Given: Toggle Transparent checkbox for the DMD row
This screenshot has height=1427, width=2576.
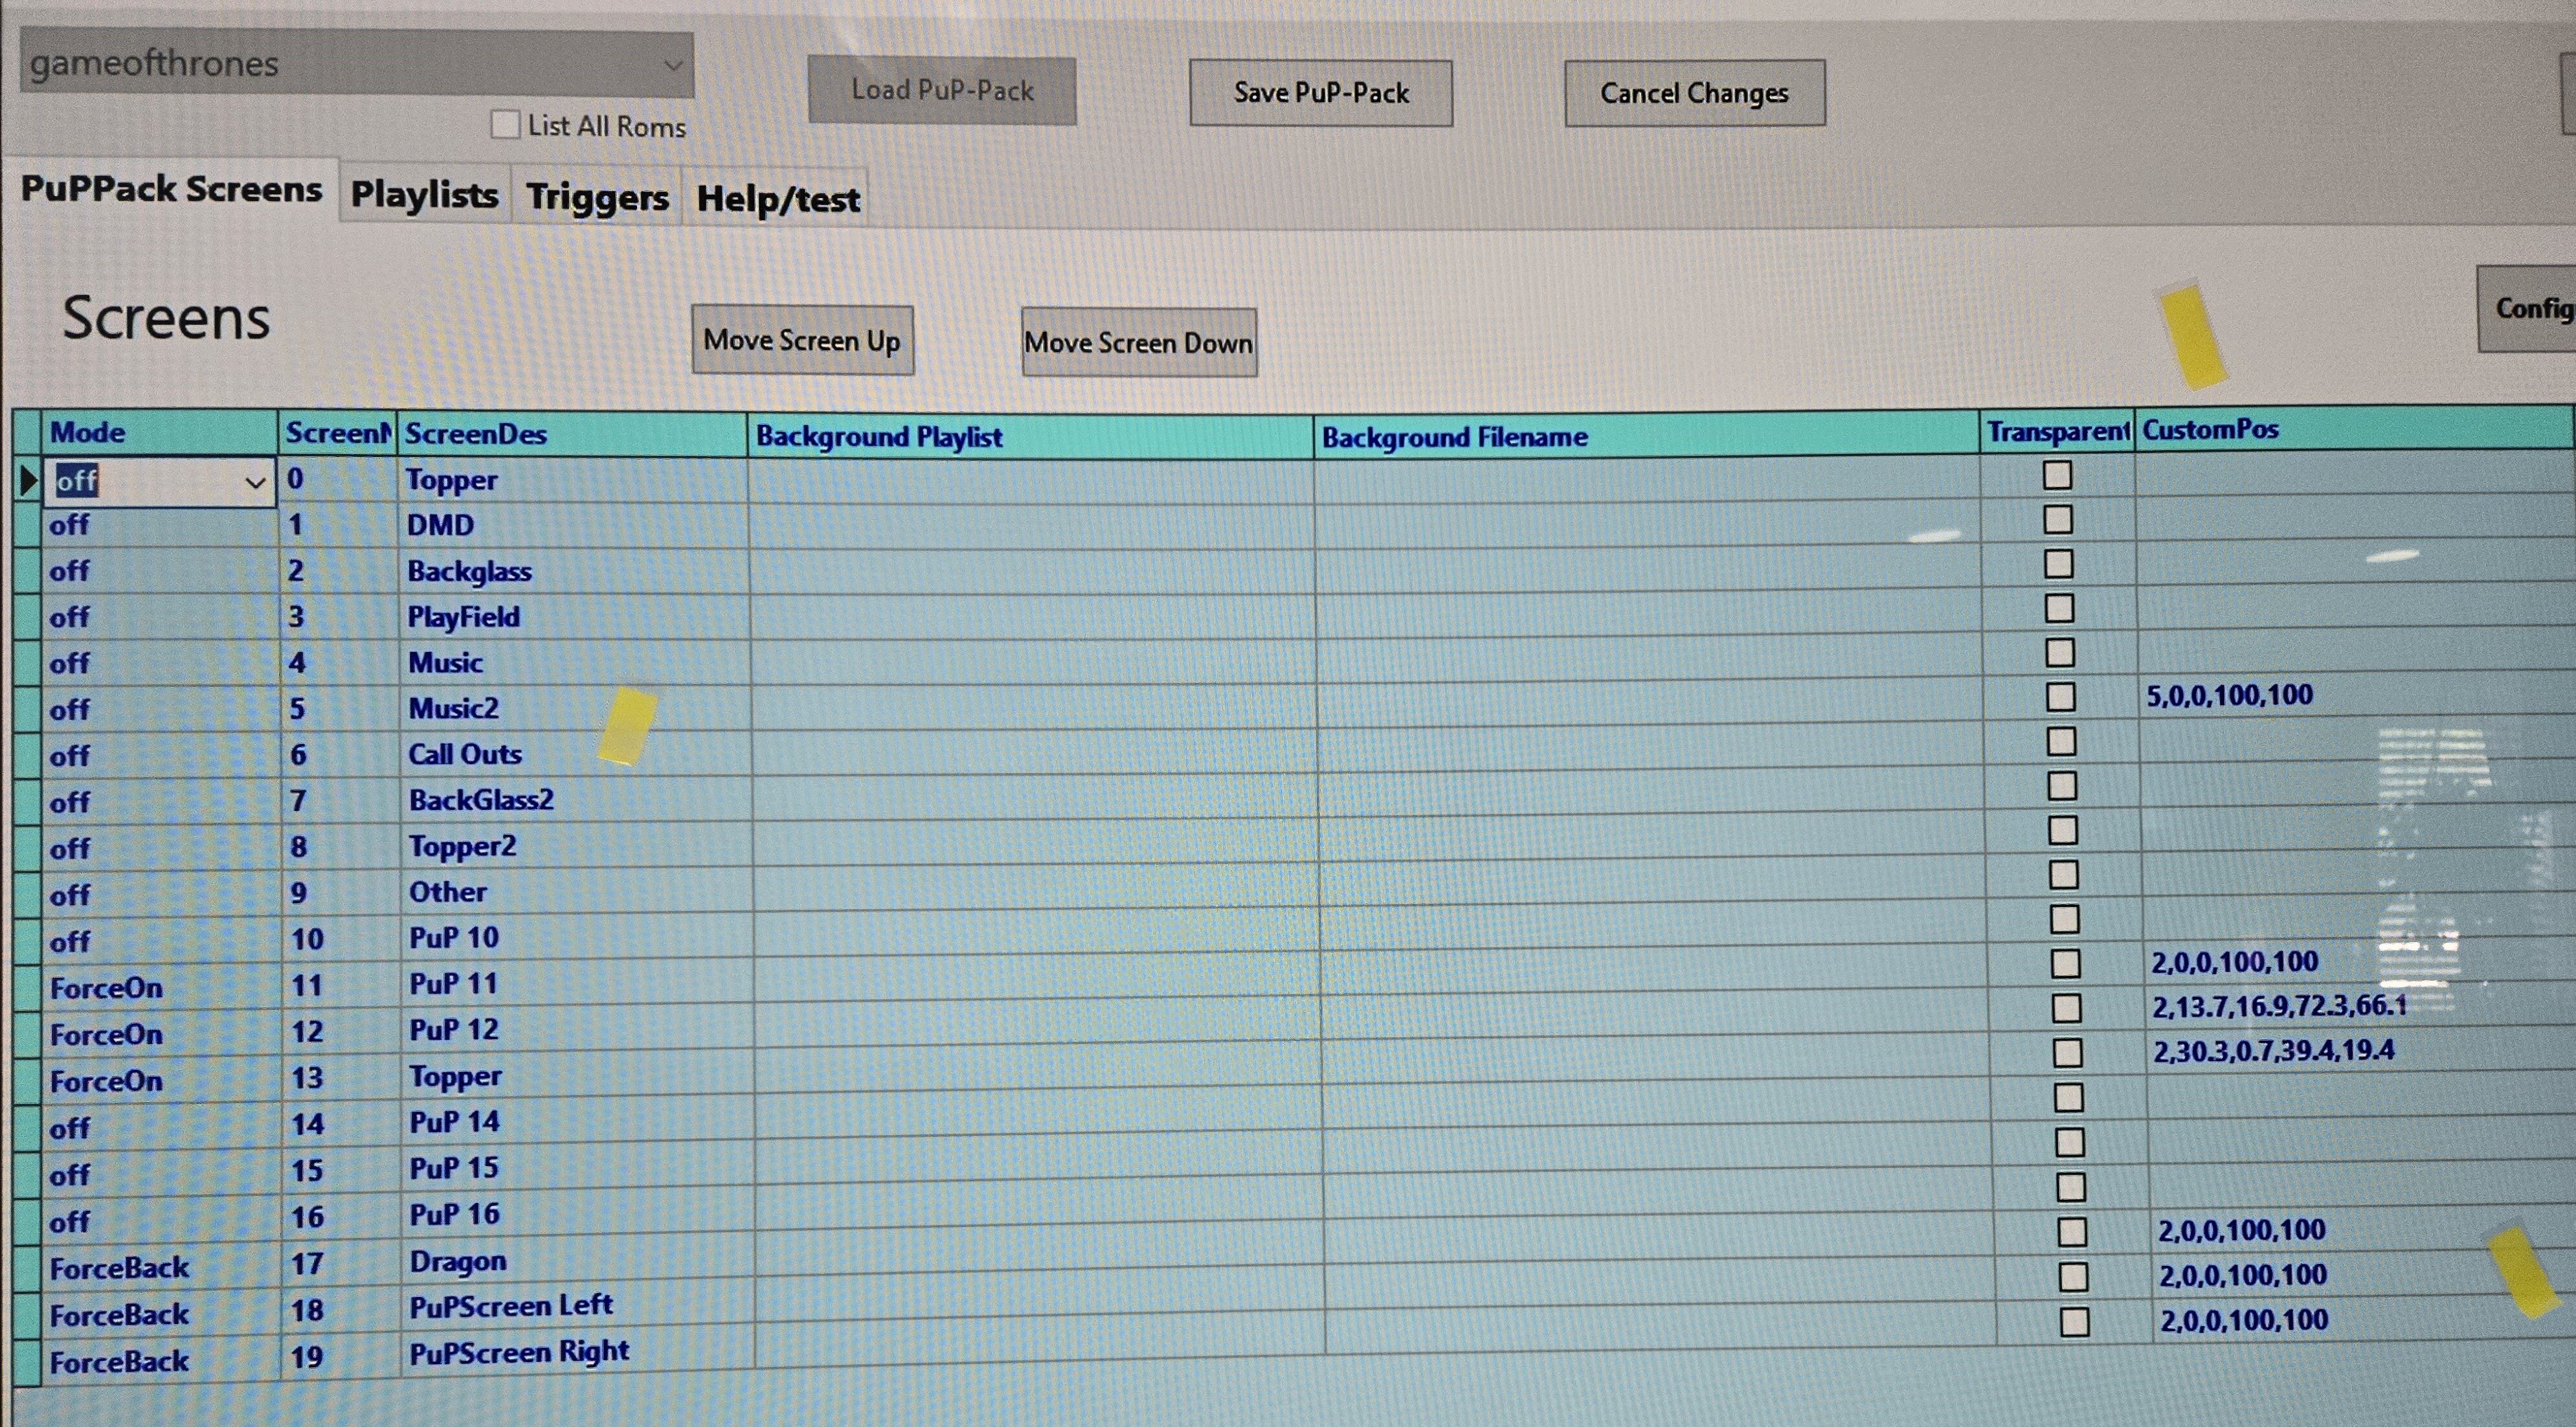Looking at the screenshot, I should click(x=2057, y=519).
